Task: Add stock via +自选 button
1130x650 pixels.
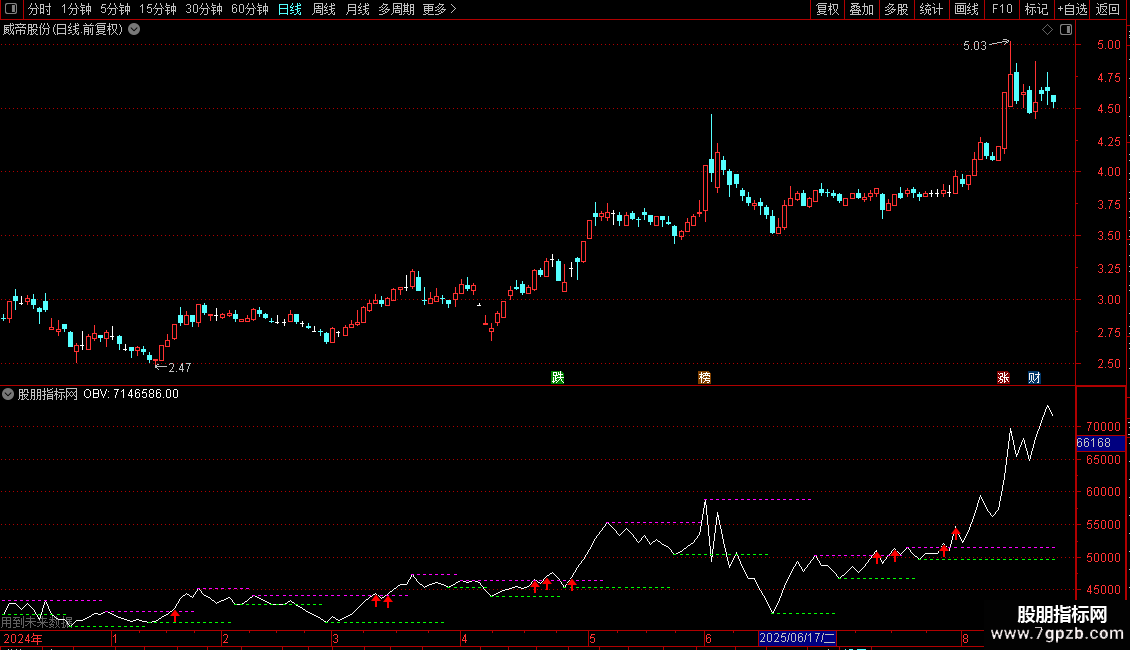Action: (1072, 9)
